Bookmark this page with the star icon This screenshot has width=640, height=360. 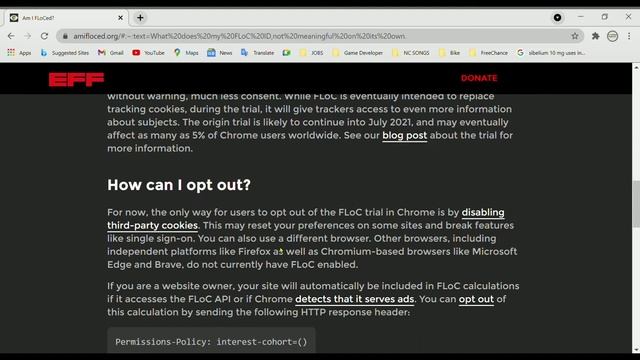[x=575, y=36]
